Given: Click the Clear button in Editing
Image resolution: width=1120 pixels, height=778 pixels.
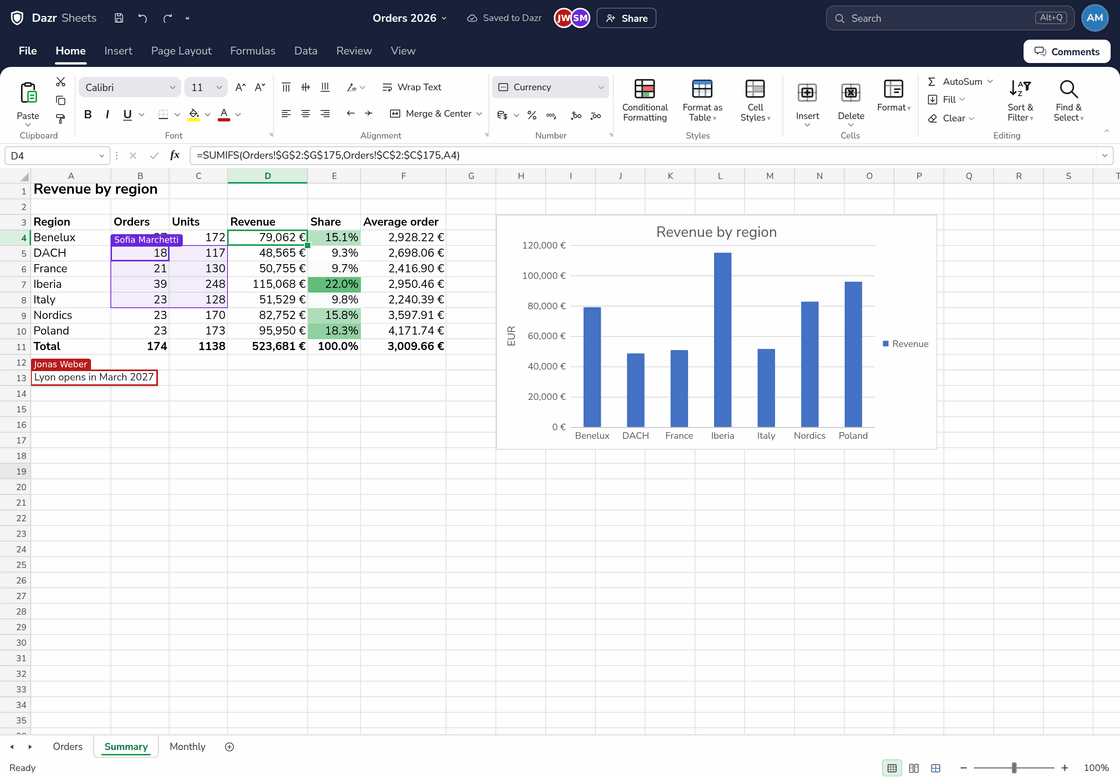Looking at the screenshot, I should click(x=950, y=119).
